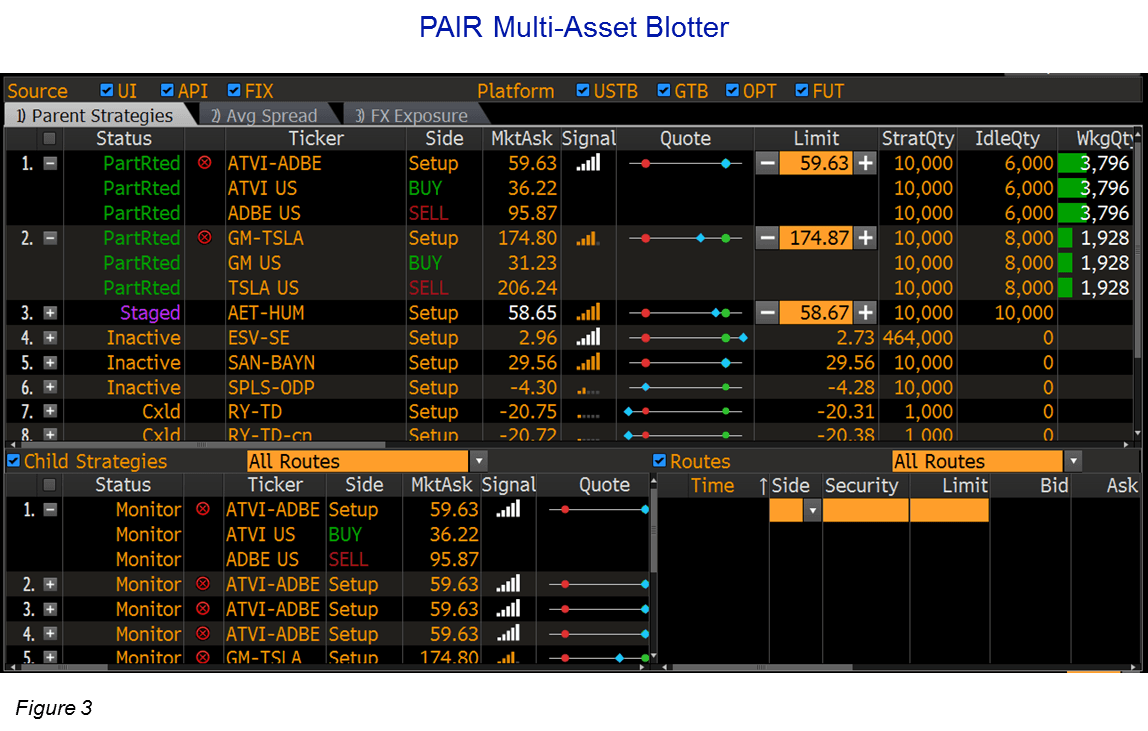Toggle the USTB platform checkbox
1148x731 pixels.
click(583, 90)
